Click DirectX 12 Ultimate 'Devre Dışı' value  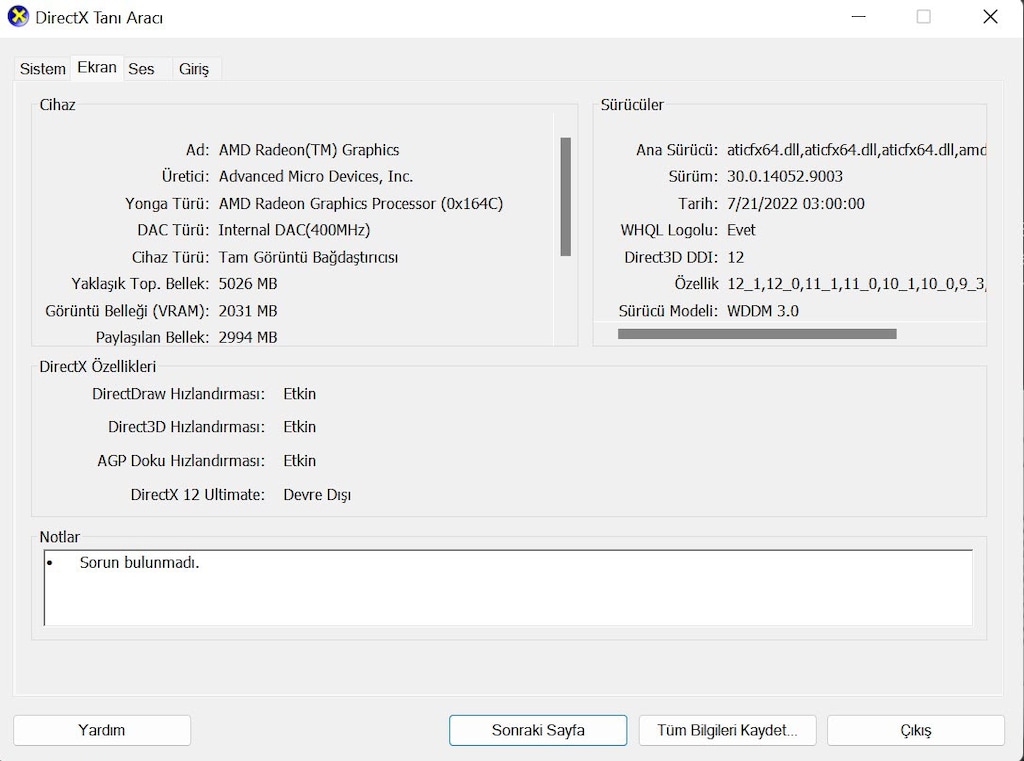(317, 495)
